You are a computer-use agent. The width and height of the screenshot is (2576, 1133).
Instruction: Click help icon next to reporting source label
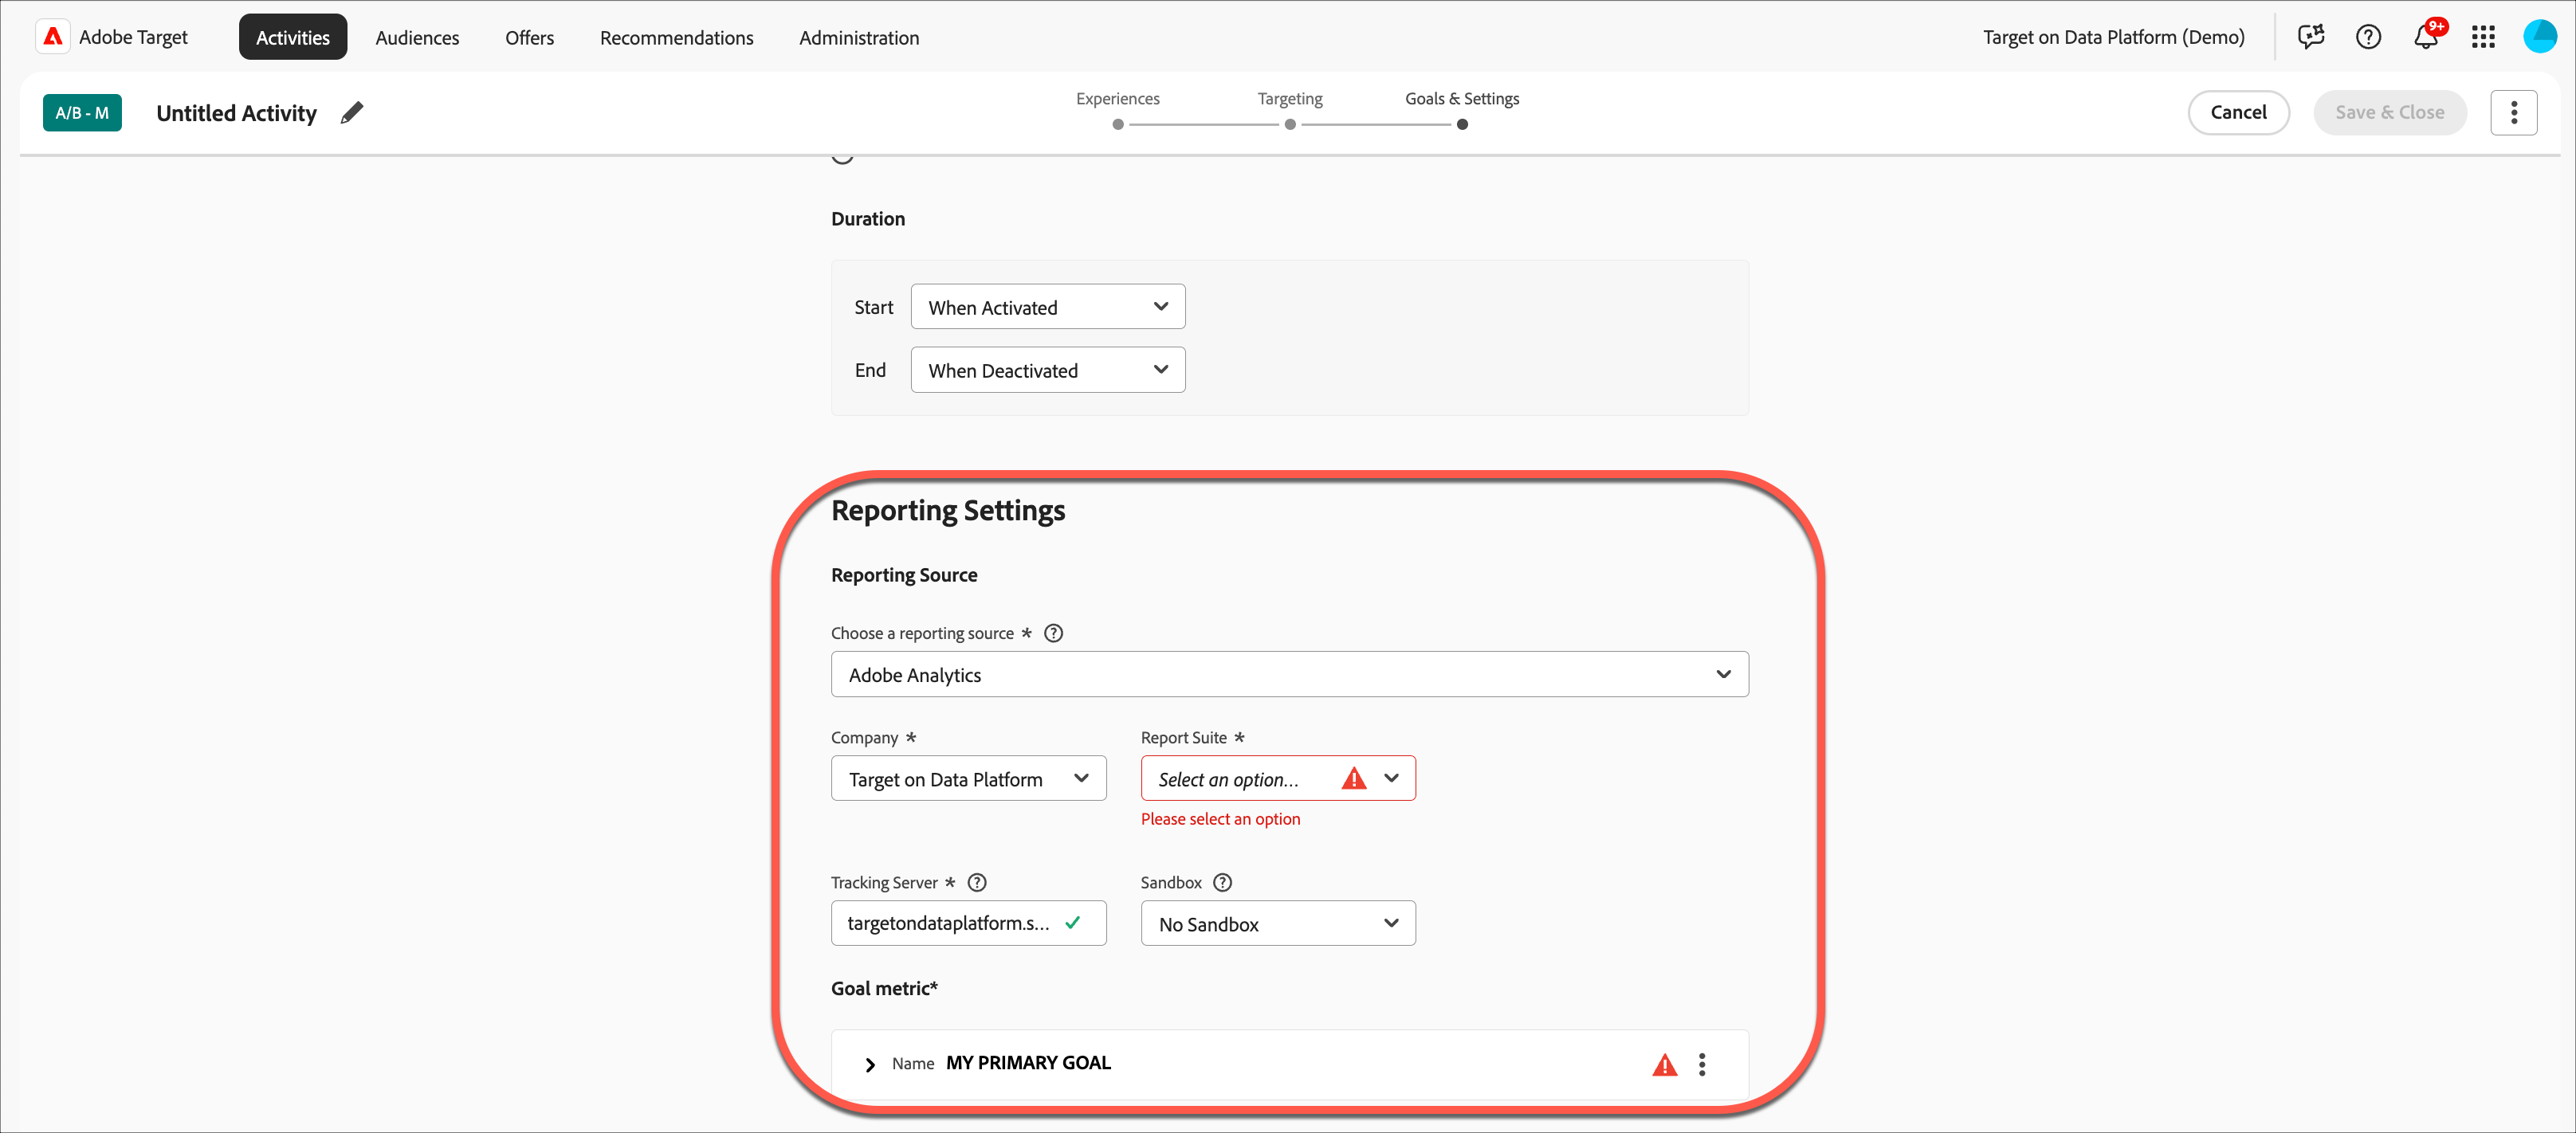pyautogui.click(x=1053, y=633)
